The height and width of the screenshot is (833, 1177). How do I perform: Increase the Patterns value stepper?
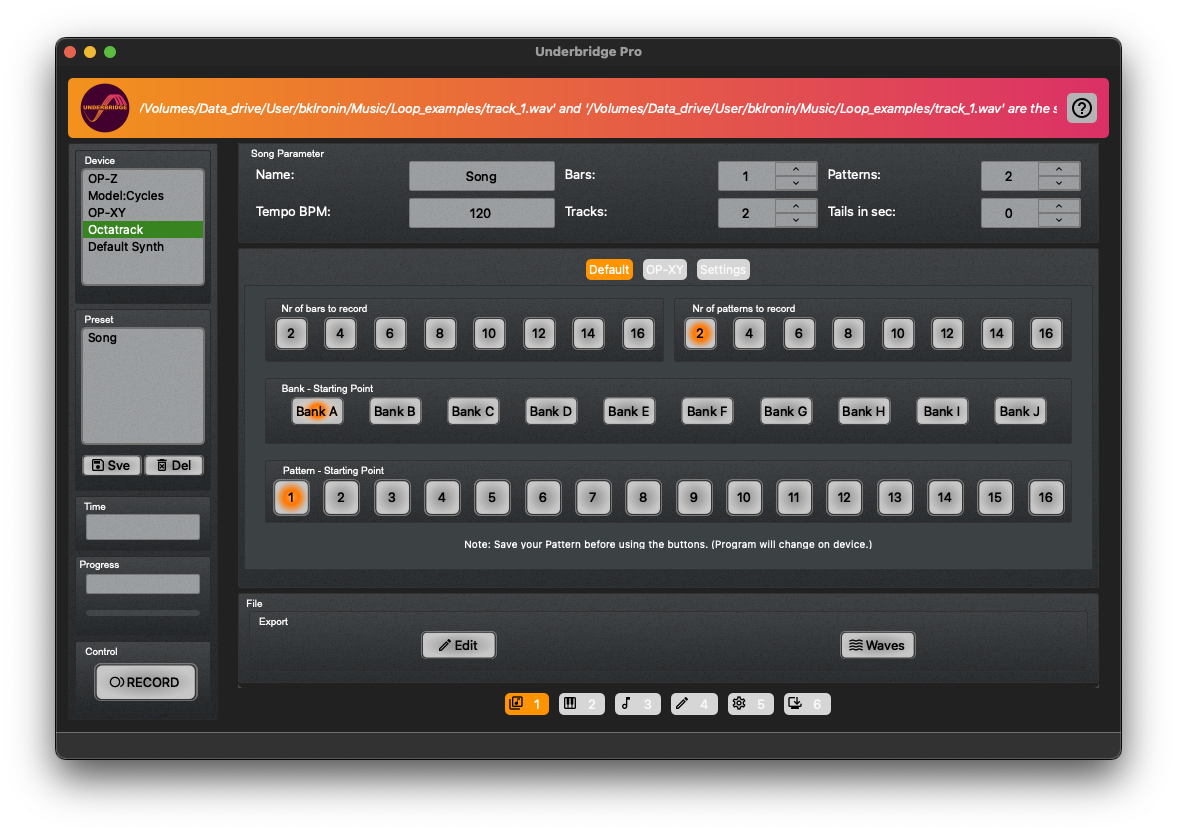click(x=1058, y=169)
